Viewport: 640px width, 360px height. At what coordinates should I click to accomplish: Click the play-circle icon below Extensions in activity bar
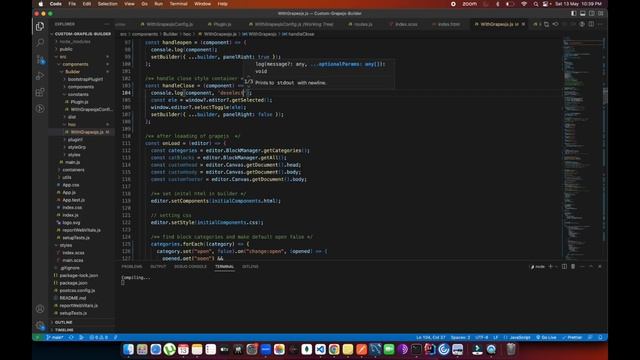(x=40, y=109)
